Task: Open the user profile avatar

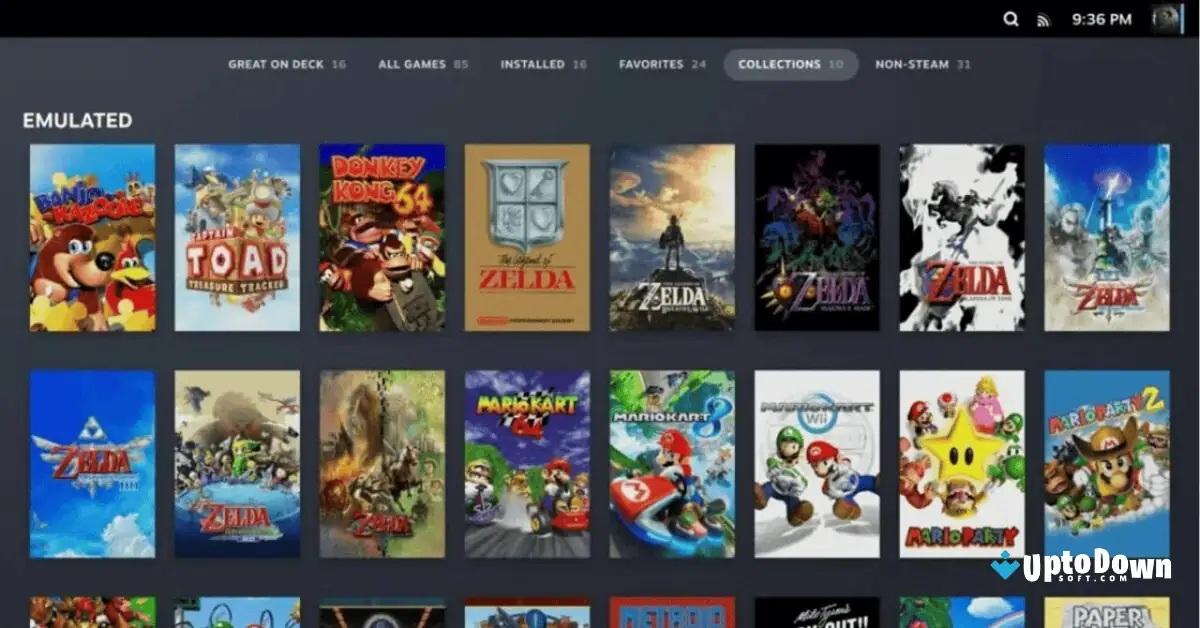Action: (x=1168, y=18)
